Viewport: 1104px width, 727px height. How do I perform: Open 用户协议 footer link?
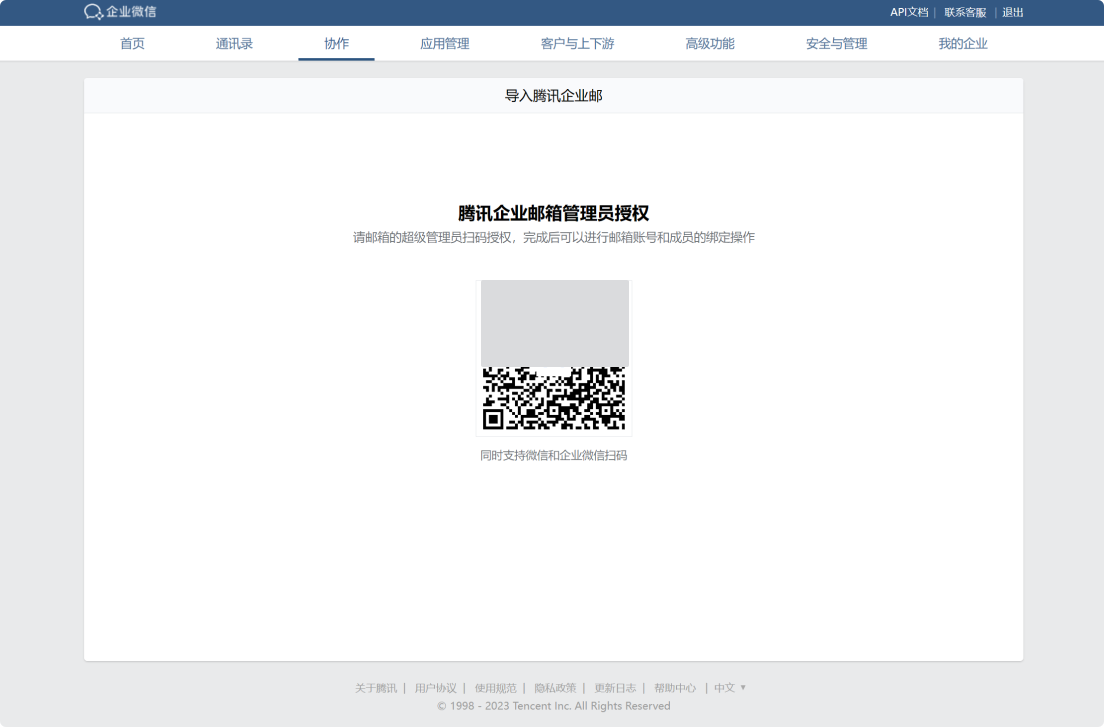(x=436, y=688)
